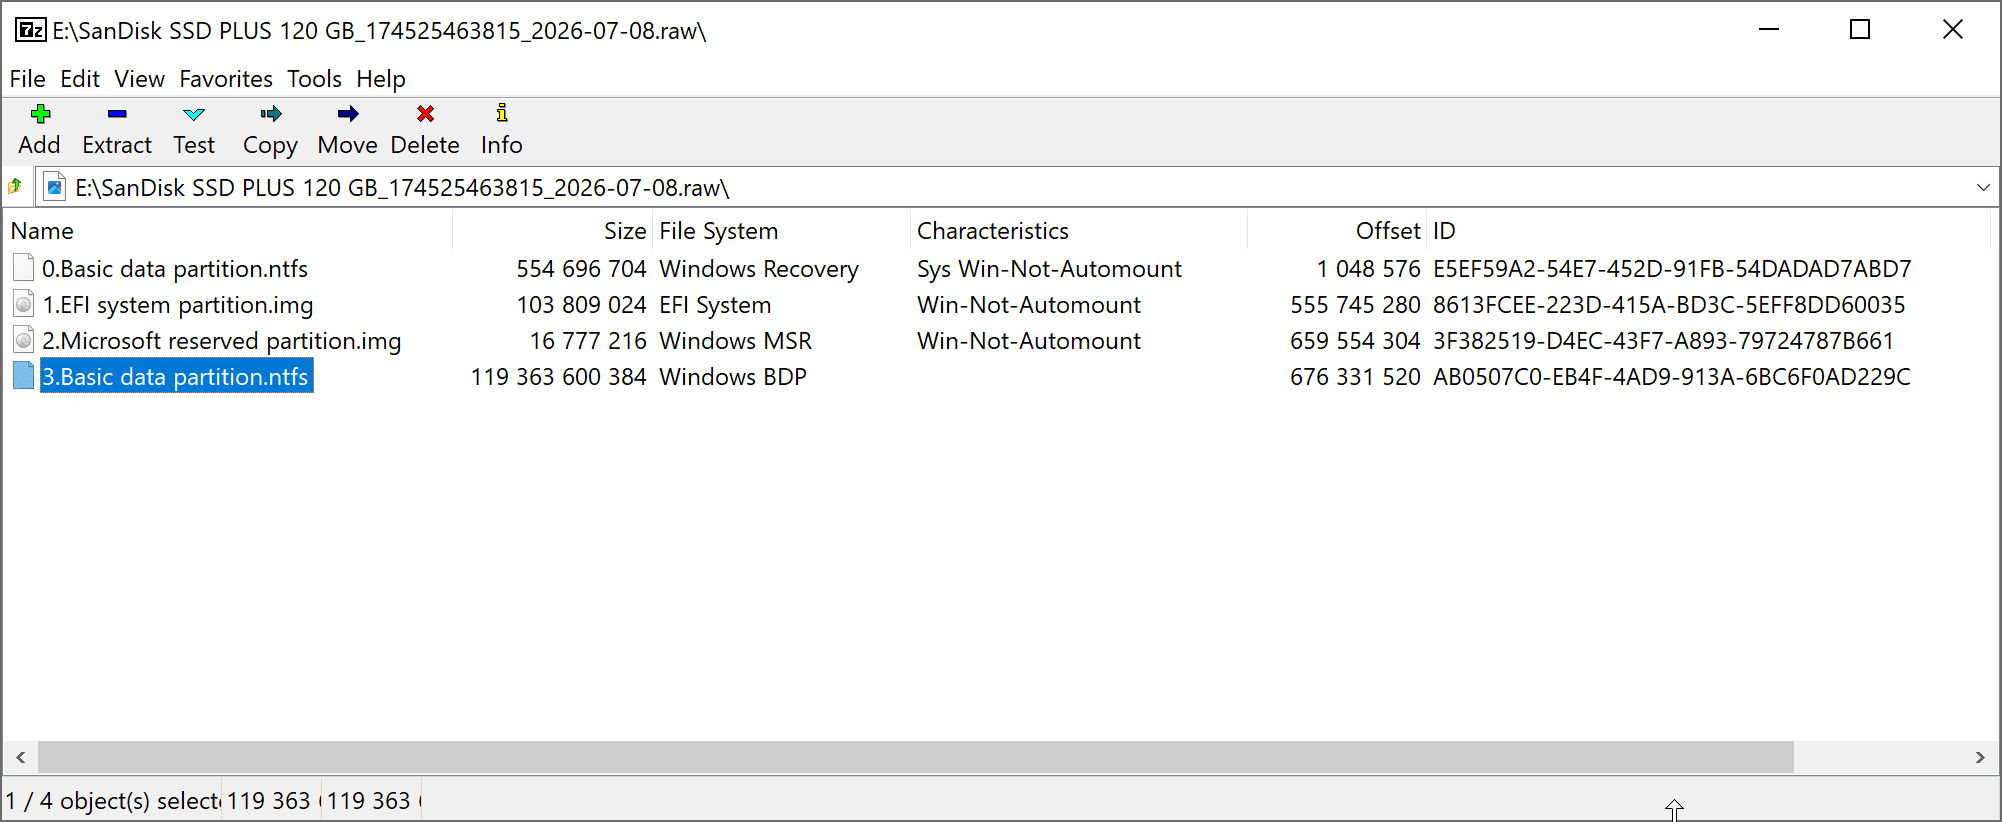The image size is (2002, 822).
Task: Click the EFI System file system cell
Action: pyautogui.click(x=715, y=304)
